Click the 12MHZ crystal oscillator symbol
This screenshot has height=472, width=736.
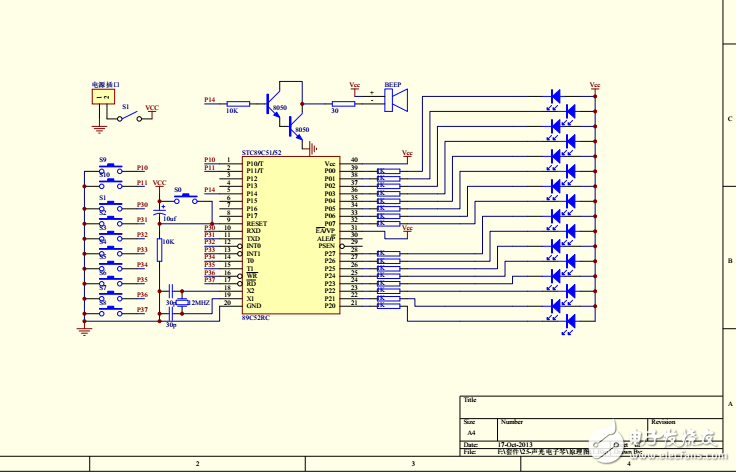(x=181, y=302)
